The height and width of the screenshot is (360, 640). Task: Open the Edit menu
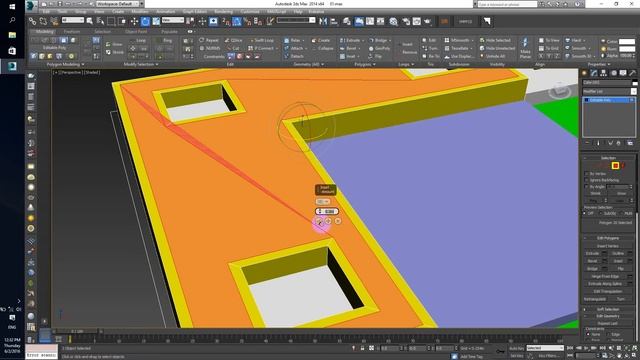[x=46, y=12]
